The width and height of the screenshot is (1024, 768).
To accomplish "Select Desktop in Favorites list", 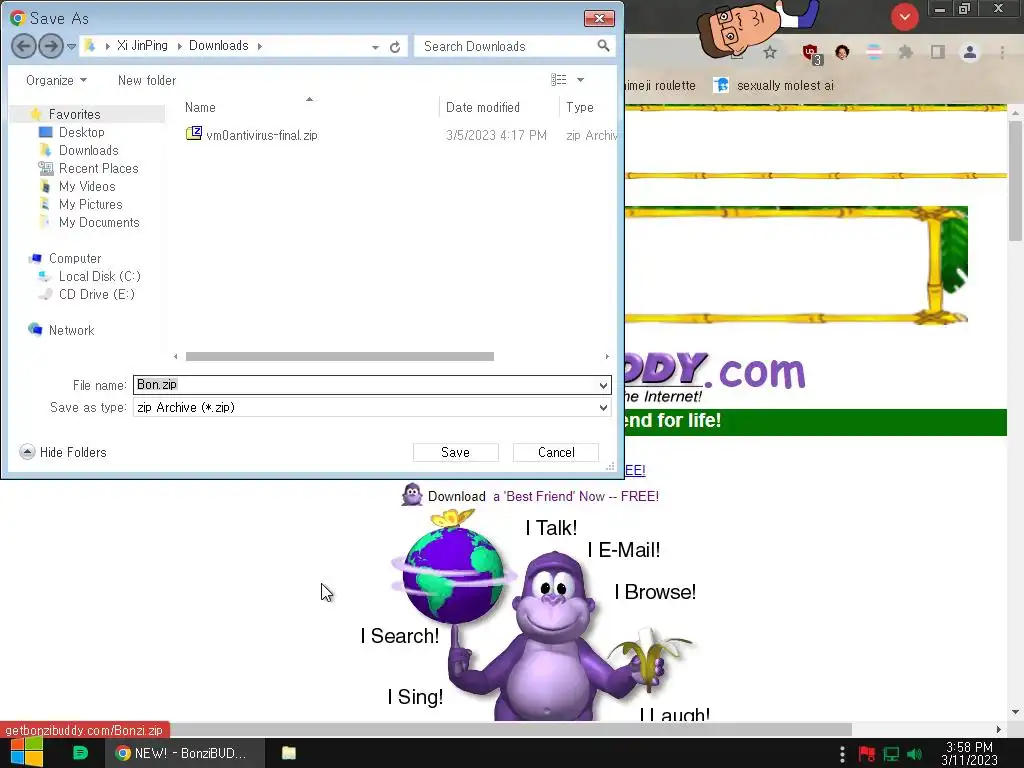I will click(x=81, y=133).
